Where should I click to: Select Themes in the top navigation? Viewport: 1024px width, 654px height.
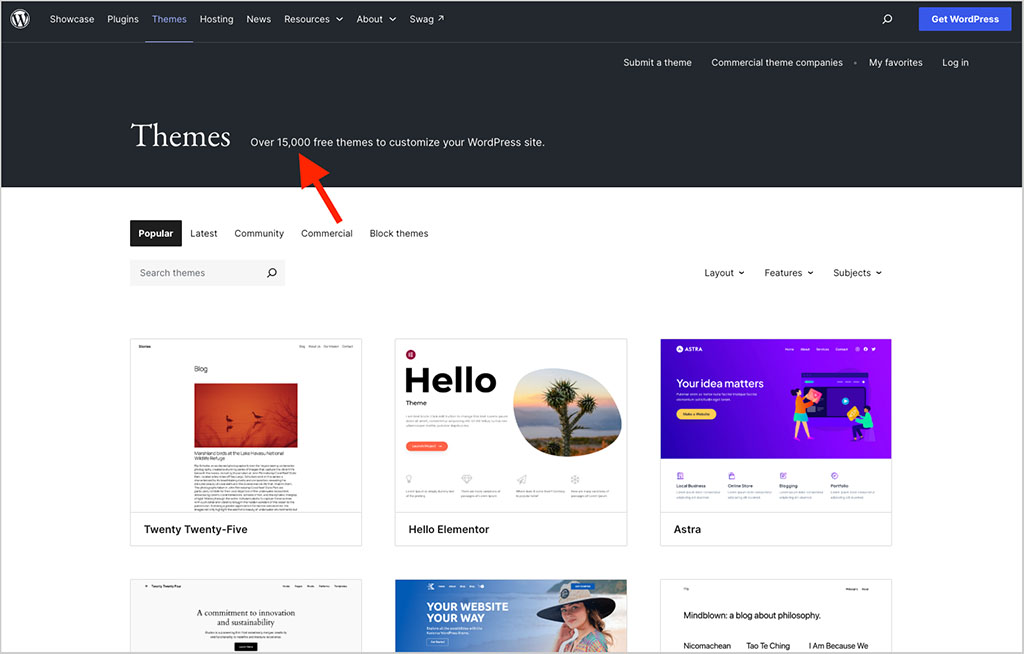[169, 19]
